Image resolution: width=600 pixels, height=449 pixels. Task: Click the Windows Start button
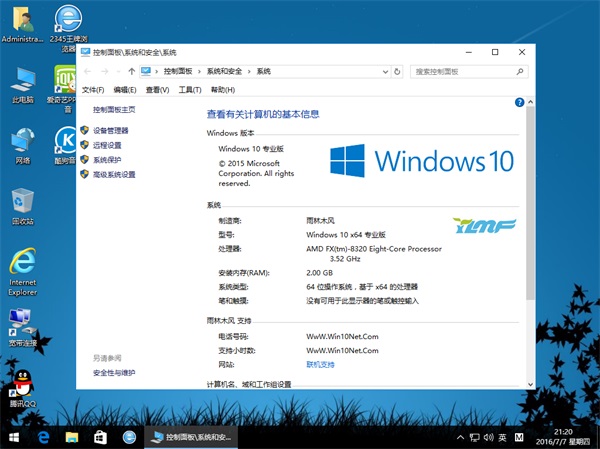tap(14, 438)
